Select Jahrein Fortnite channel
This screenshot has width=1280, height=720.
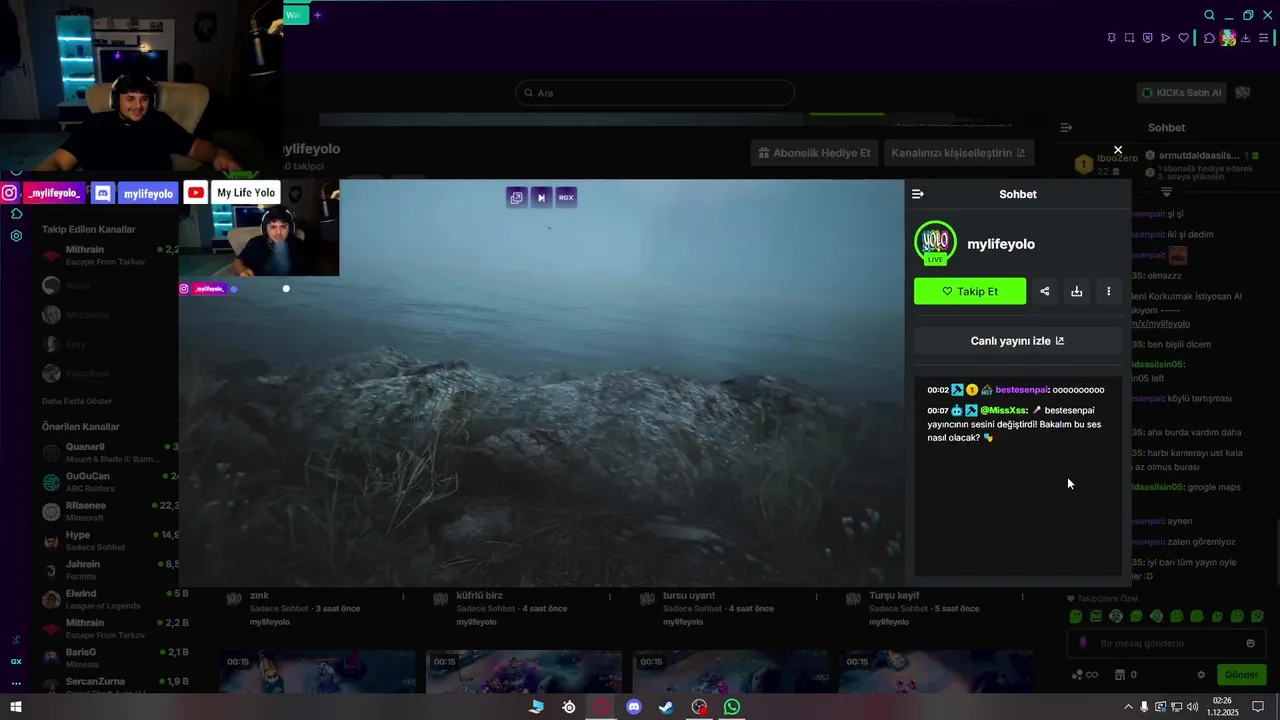pyautogui.click(x=110, y=570)
